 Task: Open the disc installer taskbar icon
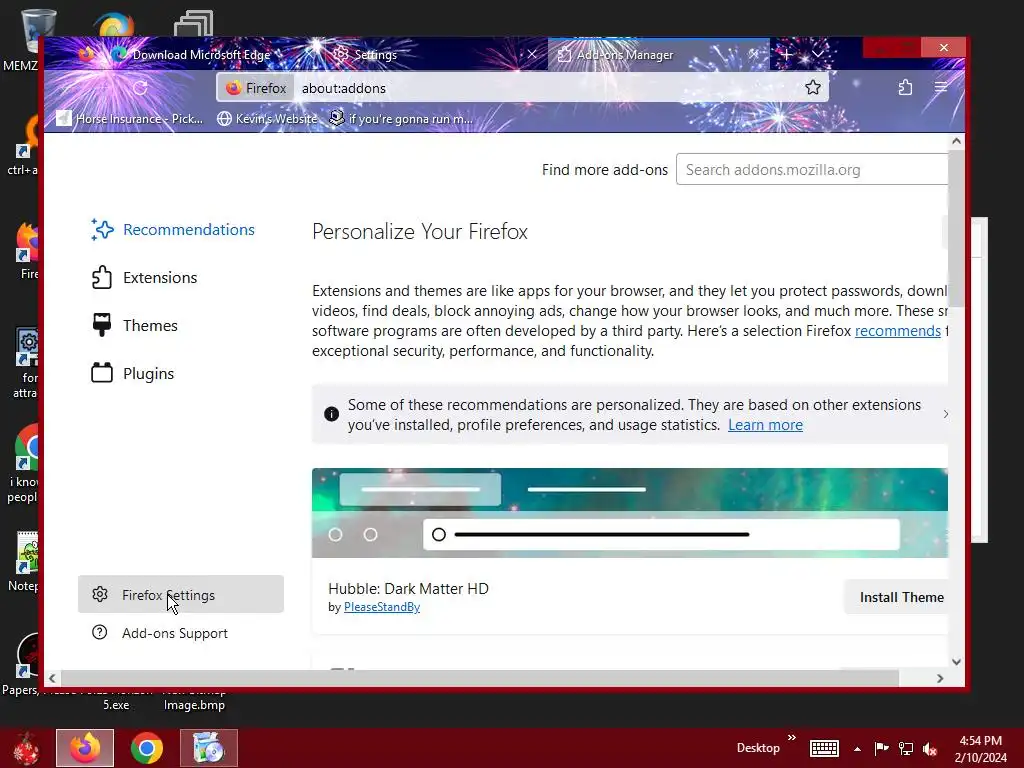[x=209, y=748]
